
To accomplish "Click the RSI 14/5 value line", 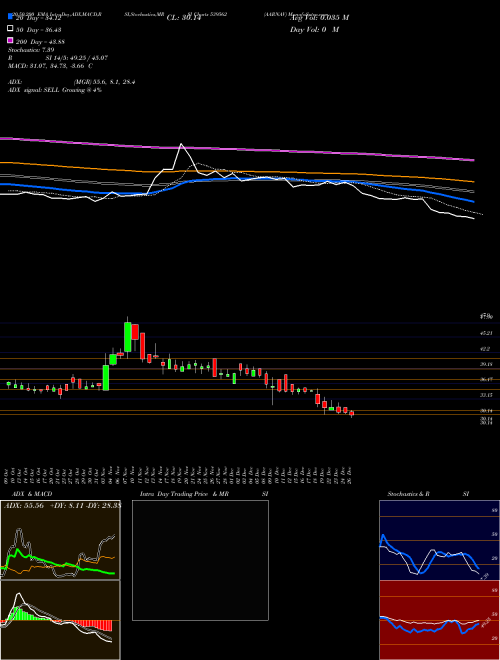I will (x=58, y=58).
